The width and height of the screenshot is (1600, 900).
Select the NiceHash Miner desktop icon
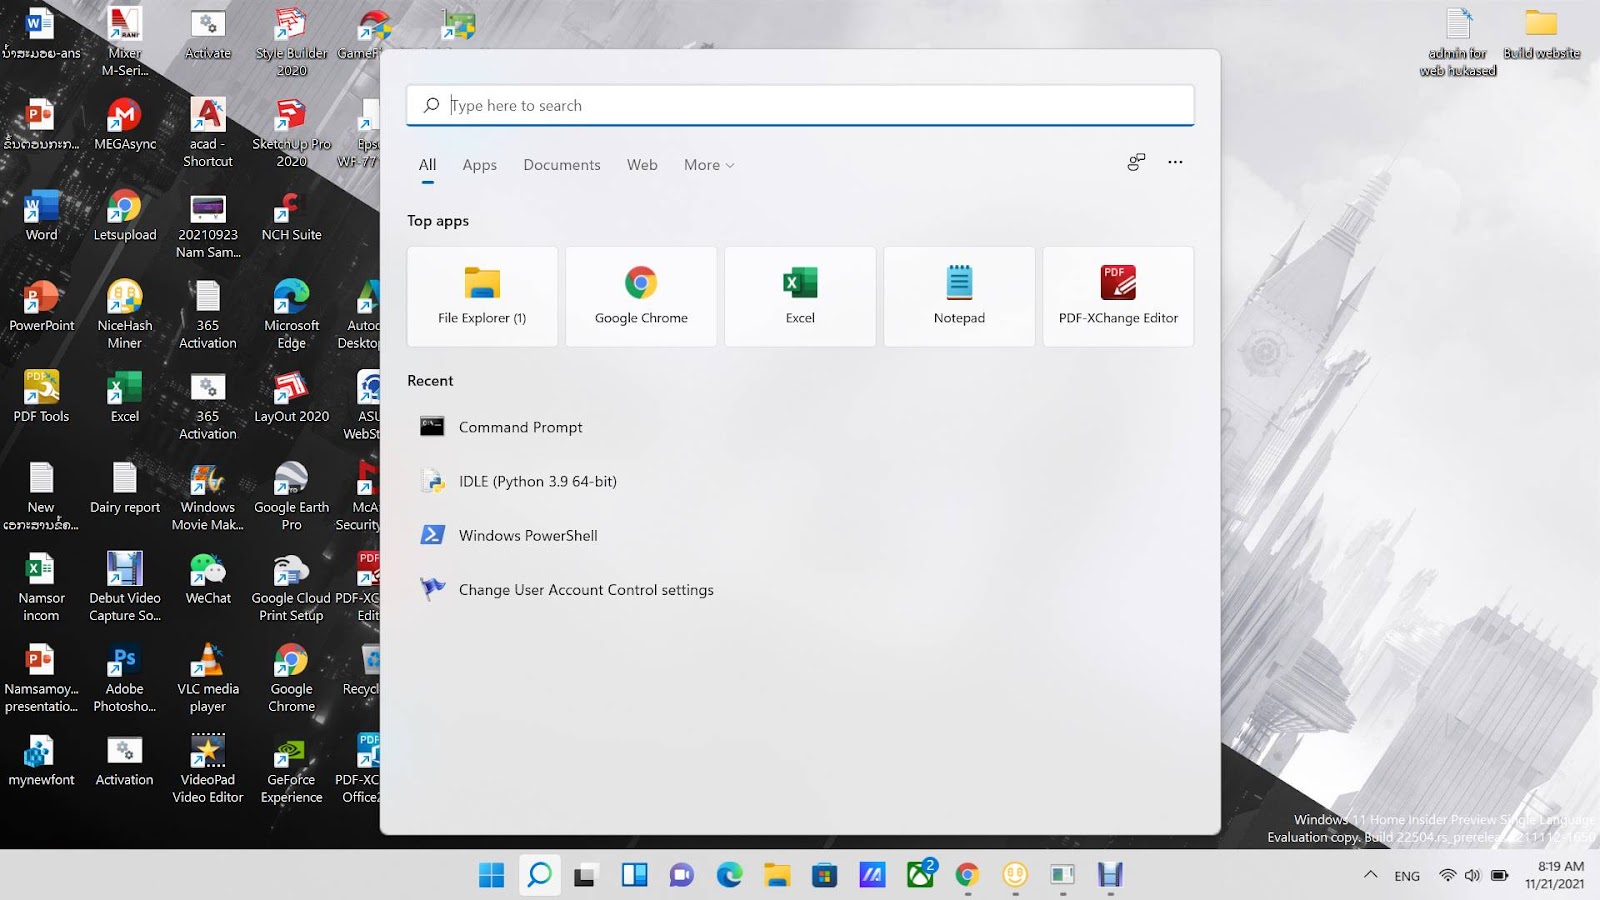[125, 315]
